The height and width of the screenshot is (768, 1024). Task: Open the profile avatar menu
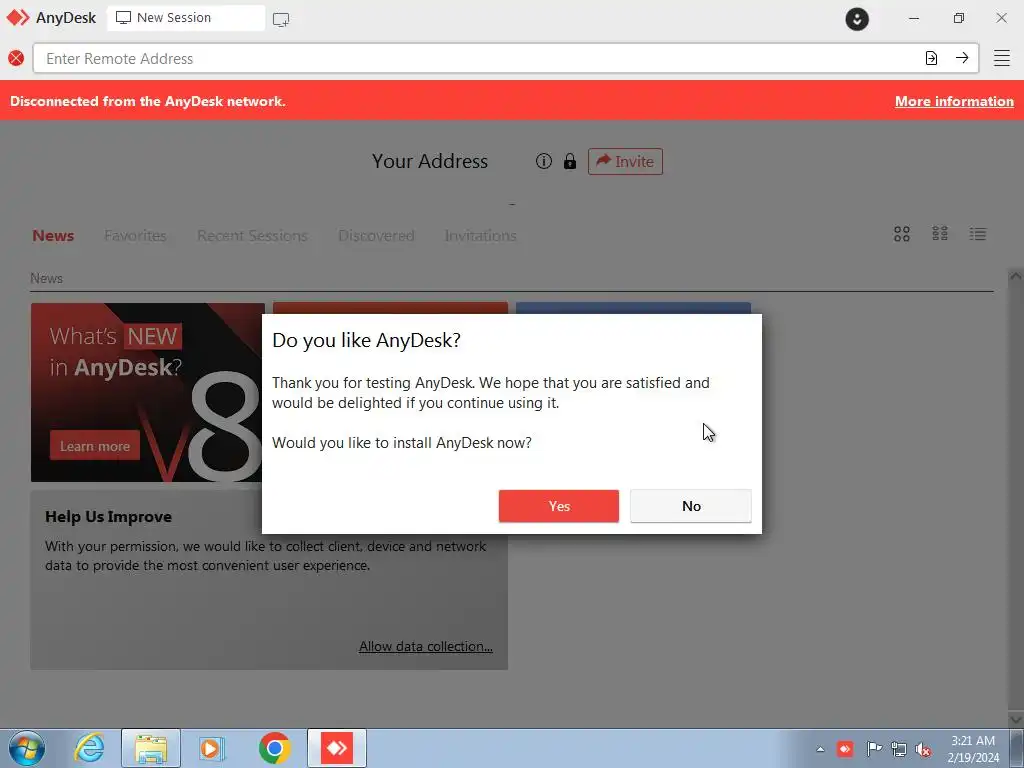click(857, 18)
